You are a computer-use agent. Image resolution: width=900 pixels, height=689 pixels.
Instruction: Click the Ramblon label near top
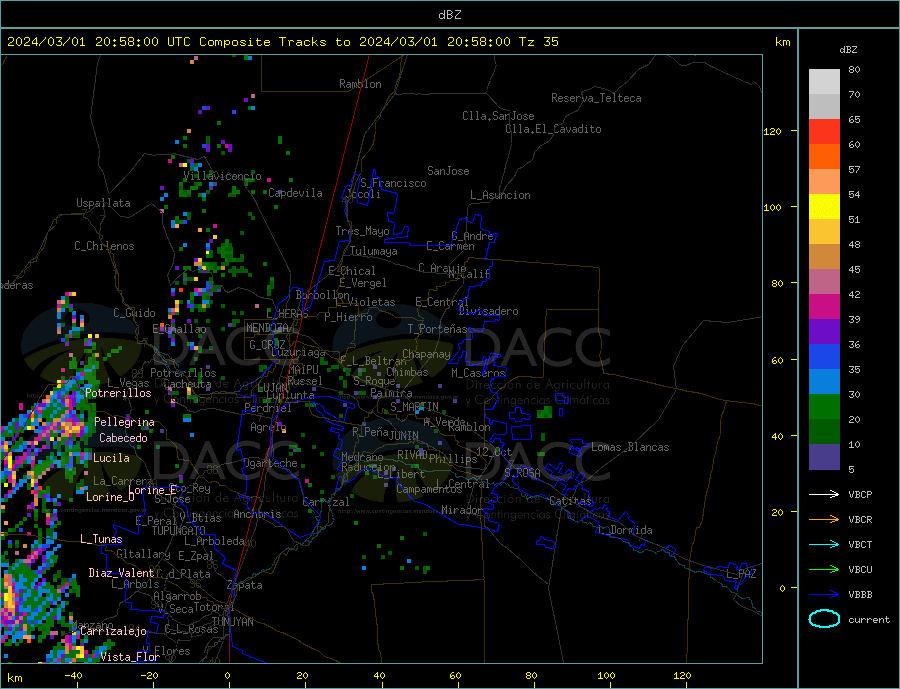pos(360,84)
